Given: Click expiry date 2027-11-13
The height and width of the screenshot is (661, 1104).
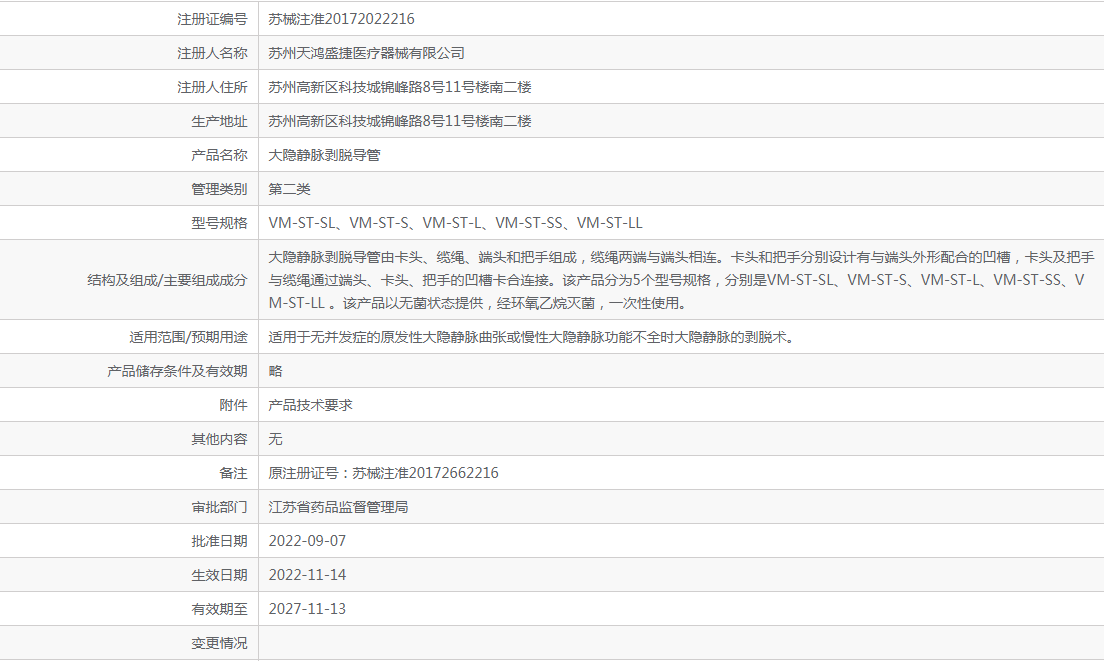Looking at the screenshot, I should (x=307, y=609).
